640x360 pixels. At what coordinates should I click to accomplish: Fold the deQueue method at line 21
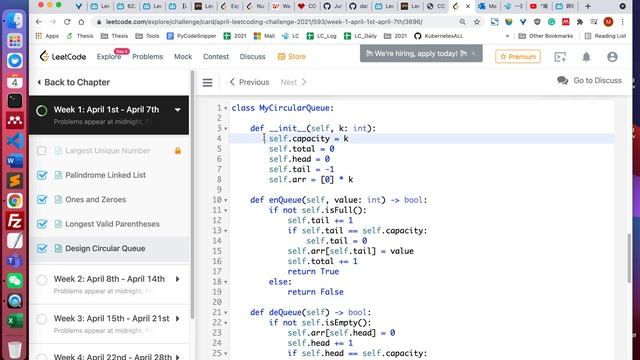coord(226,313)
